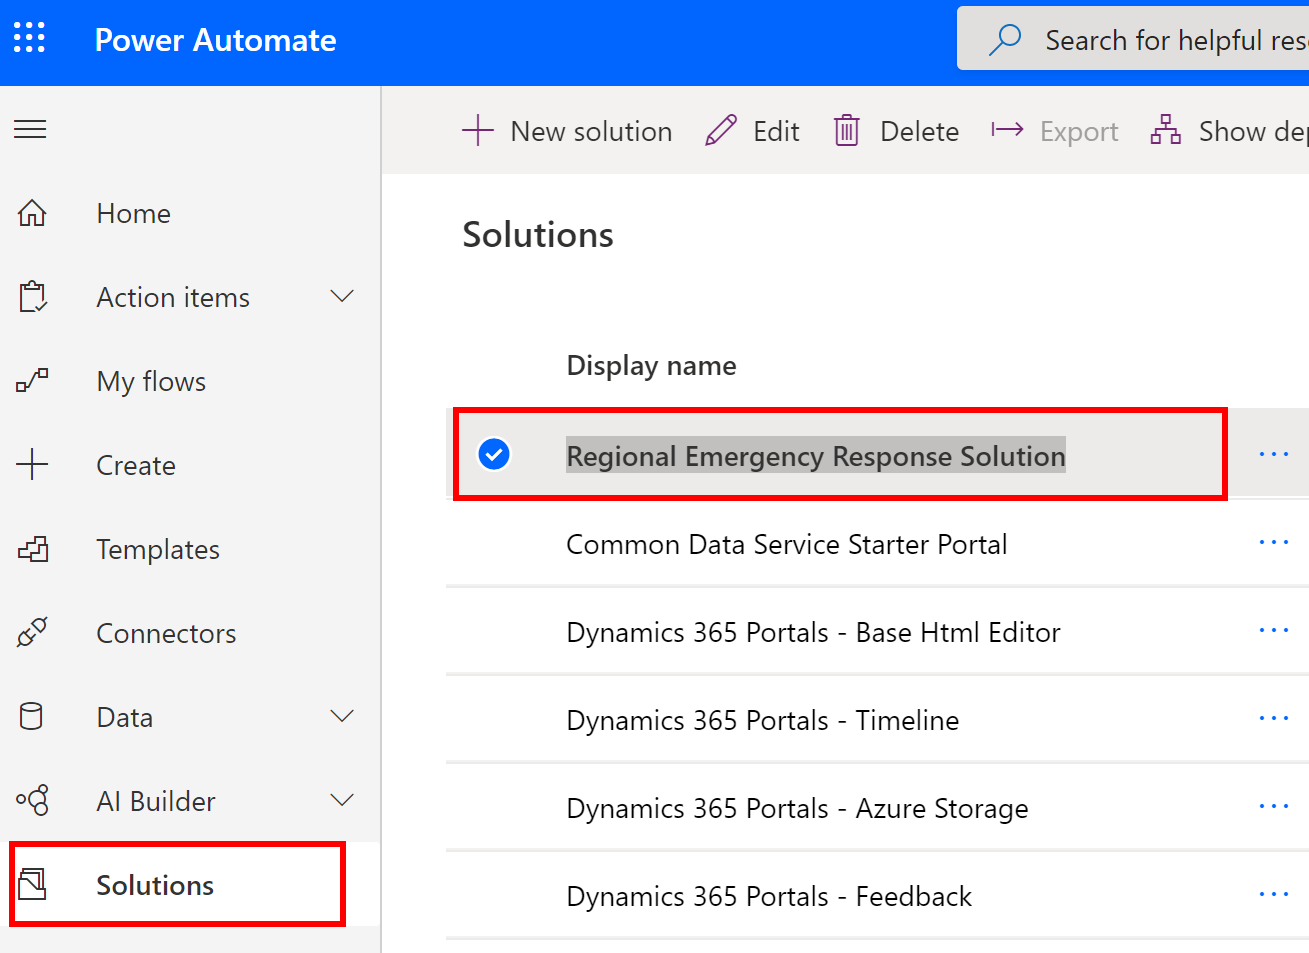Open more options for Dynamics 365 Portals - Timeline

point(1273,719)
